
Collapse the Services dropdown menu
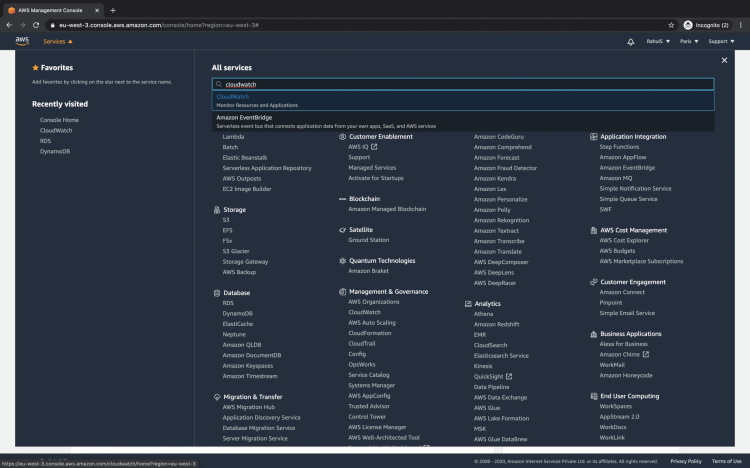click(58, 42)
